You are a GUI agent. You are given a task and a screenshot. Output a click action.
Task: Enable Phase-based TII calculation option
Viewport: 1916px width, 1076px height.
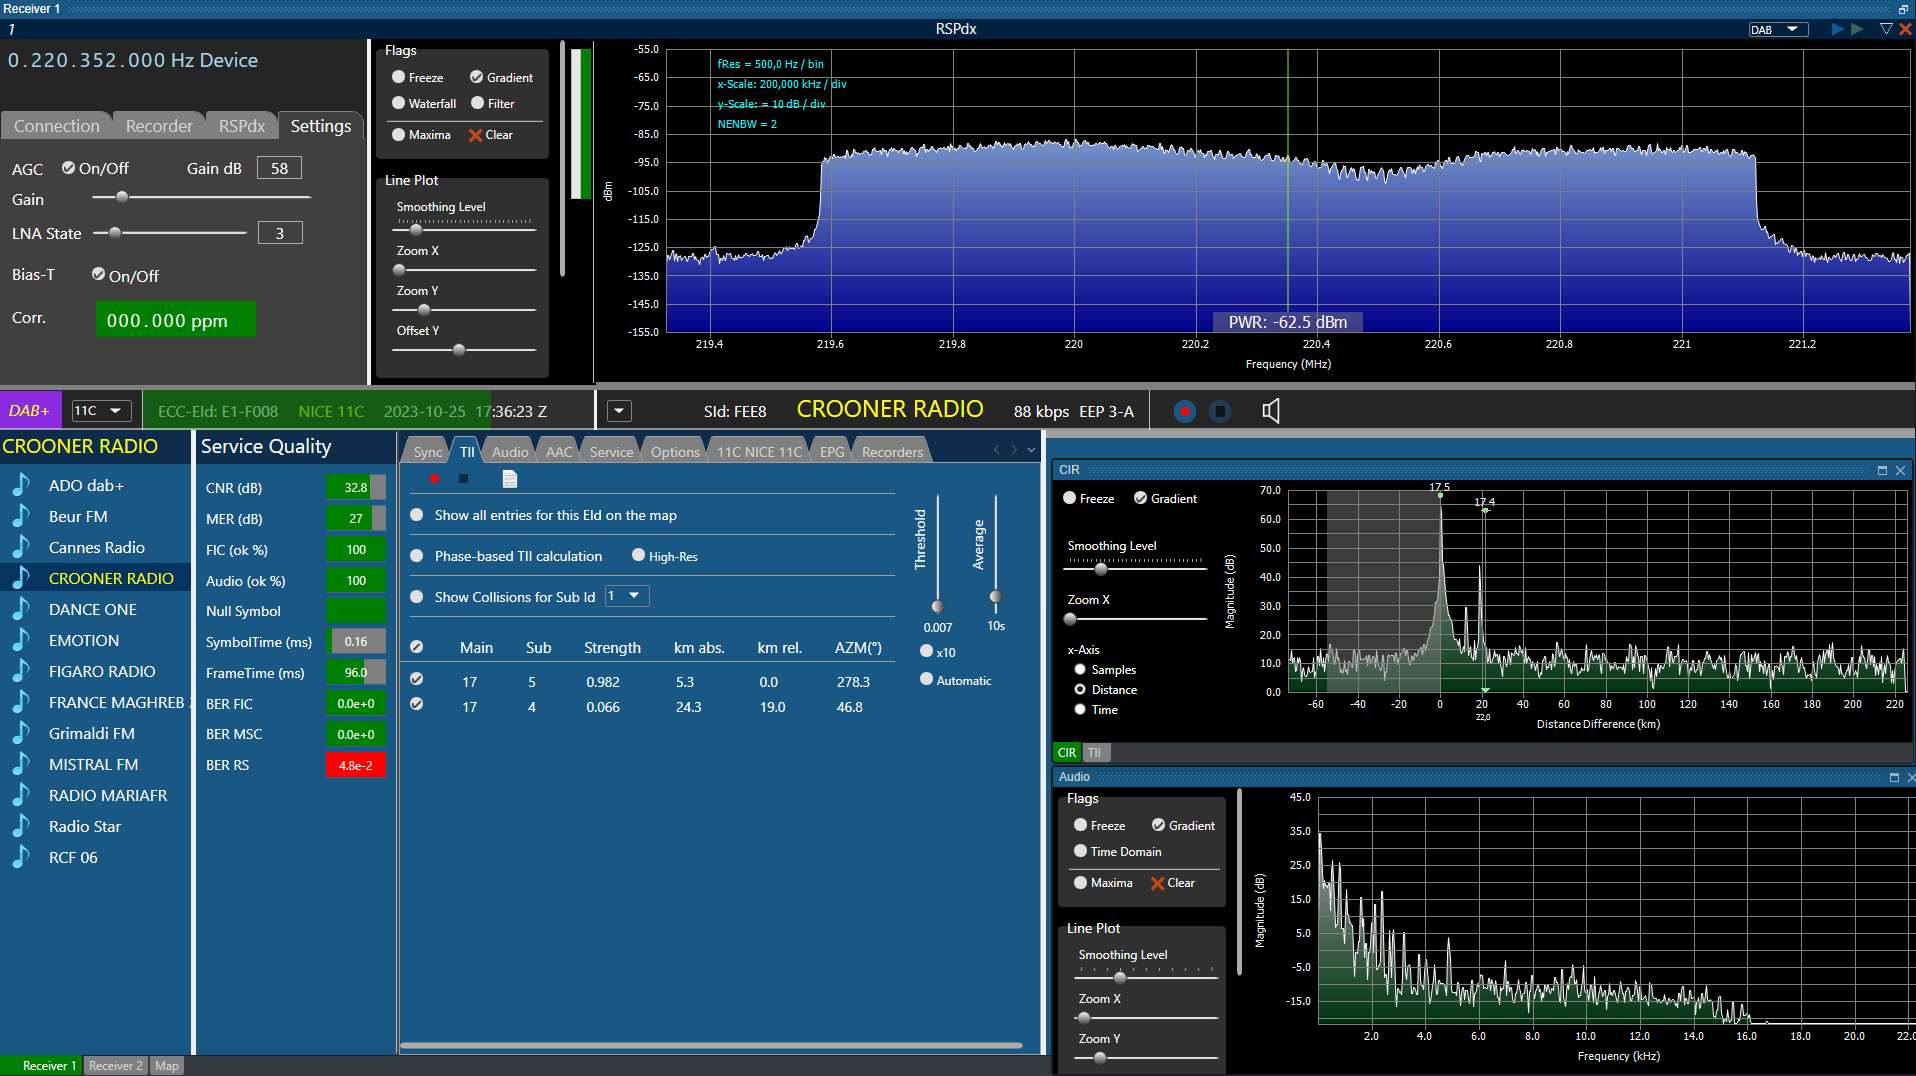pyautogui.click(x=417, y=556)
